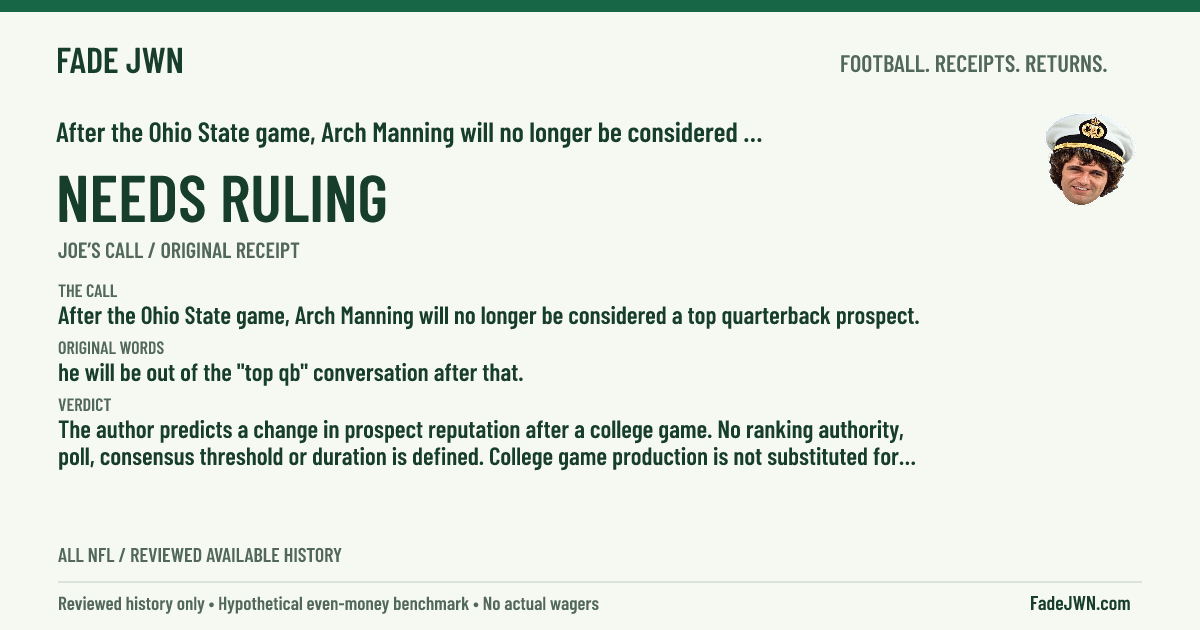Screen dimensions: 1200x630
Task: Select the JOE'S CALL / ORIGINAL RECEIPT label
Action: coord(178,251)
